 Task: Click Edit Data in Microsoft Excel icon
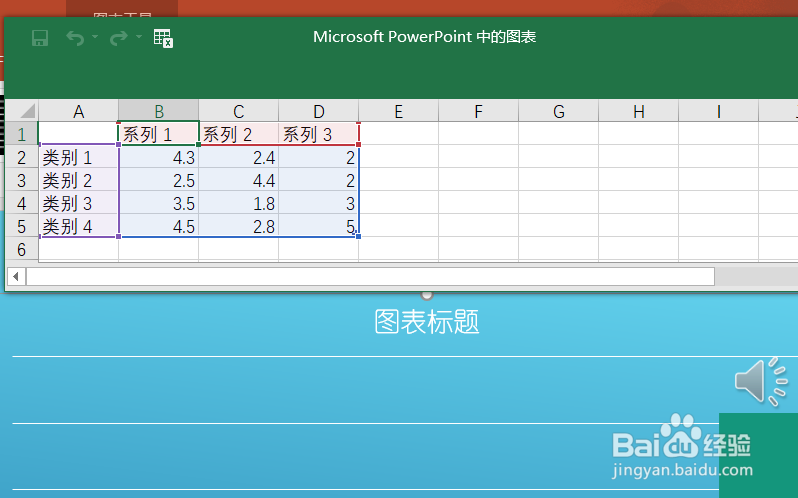163,38
